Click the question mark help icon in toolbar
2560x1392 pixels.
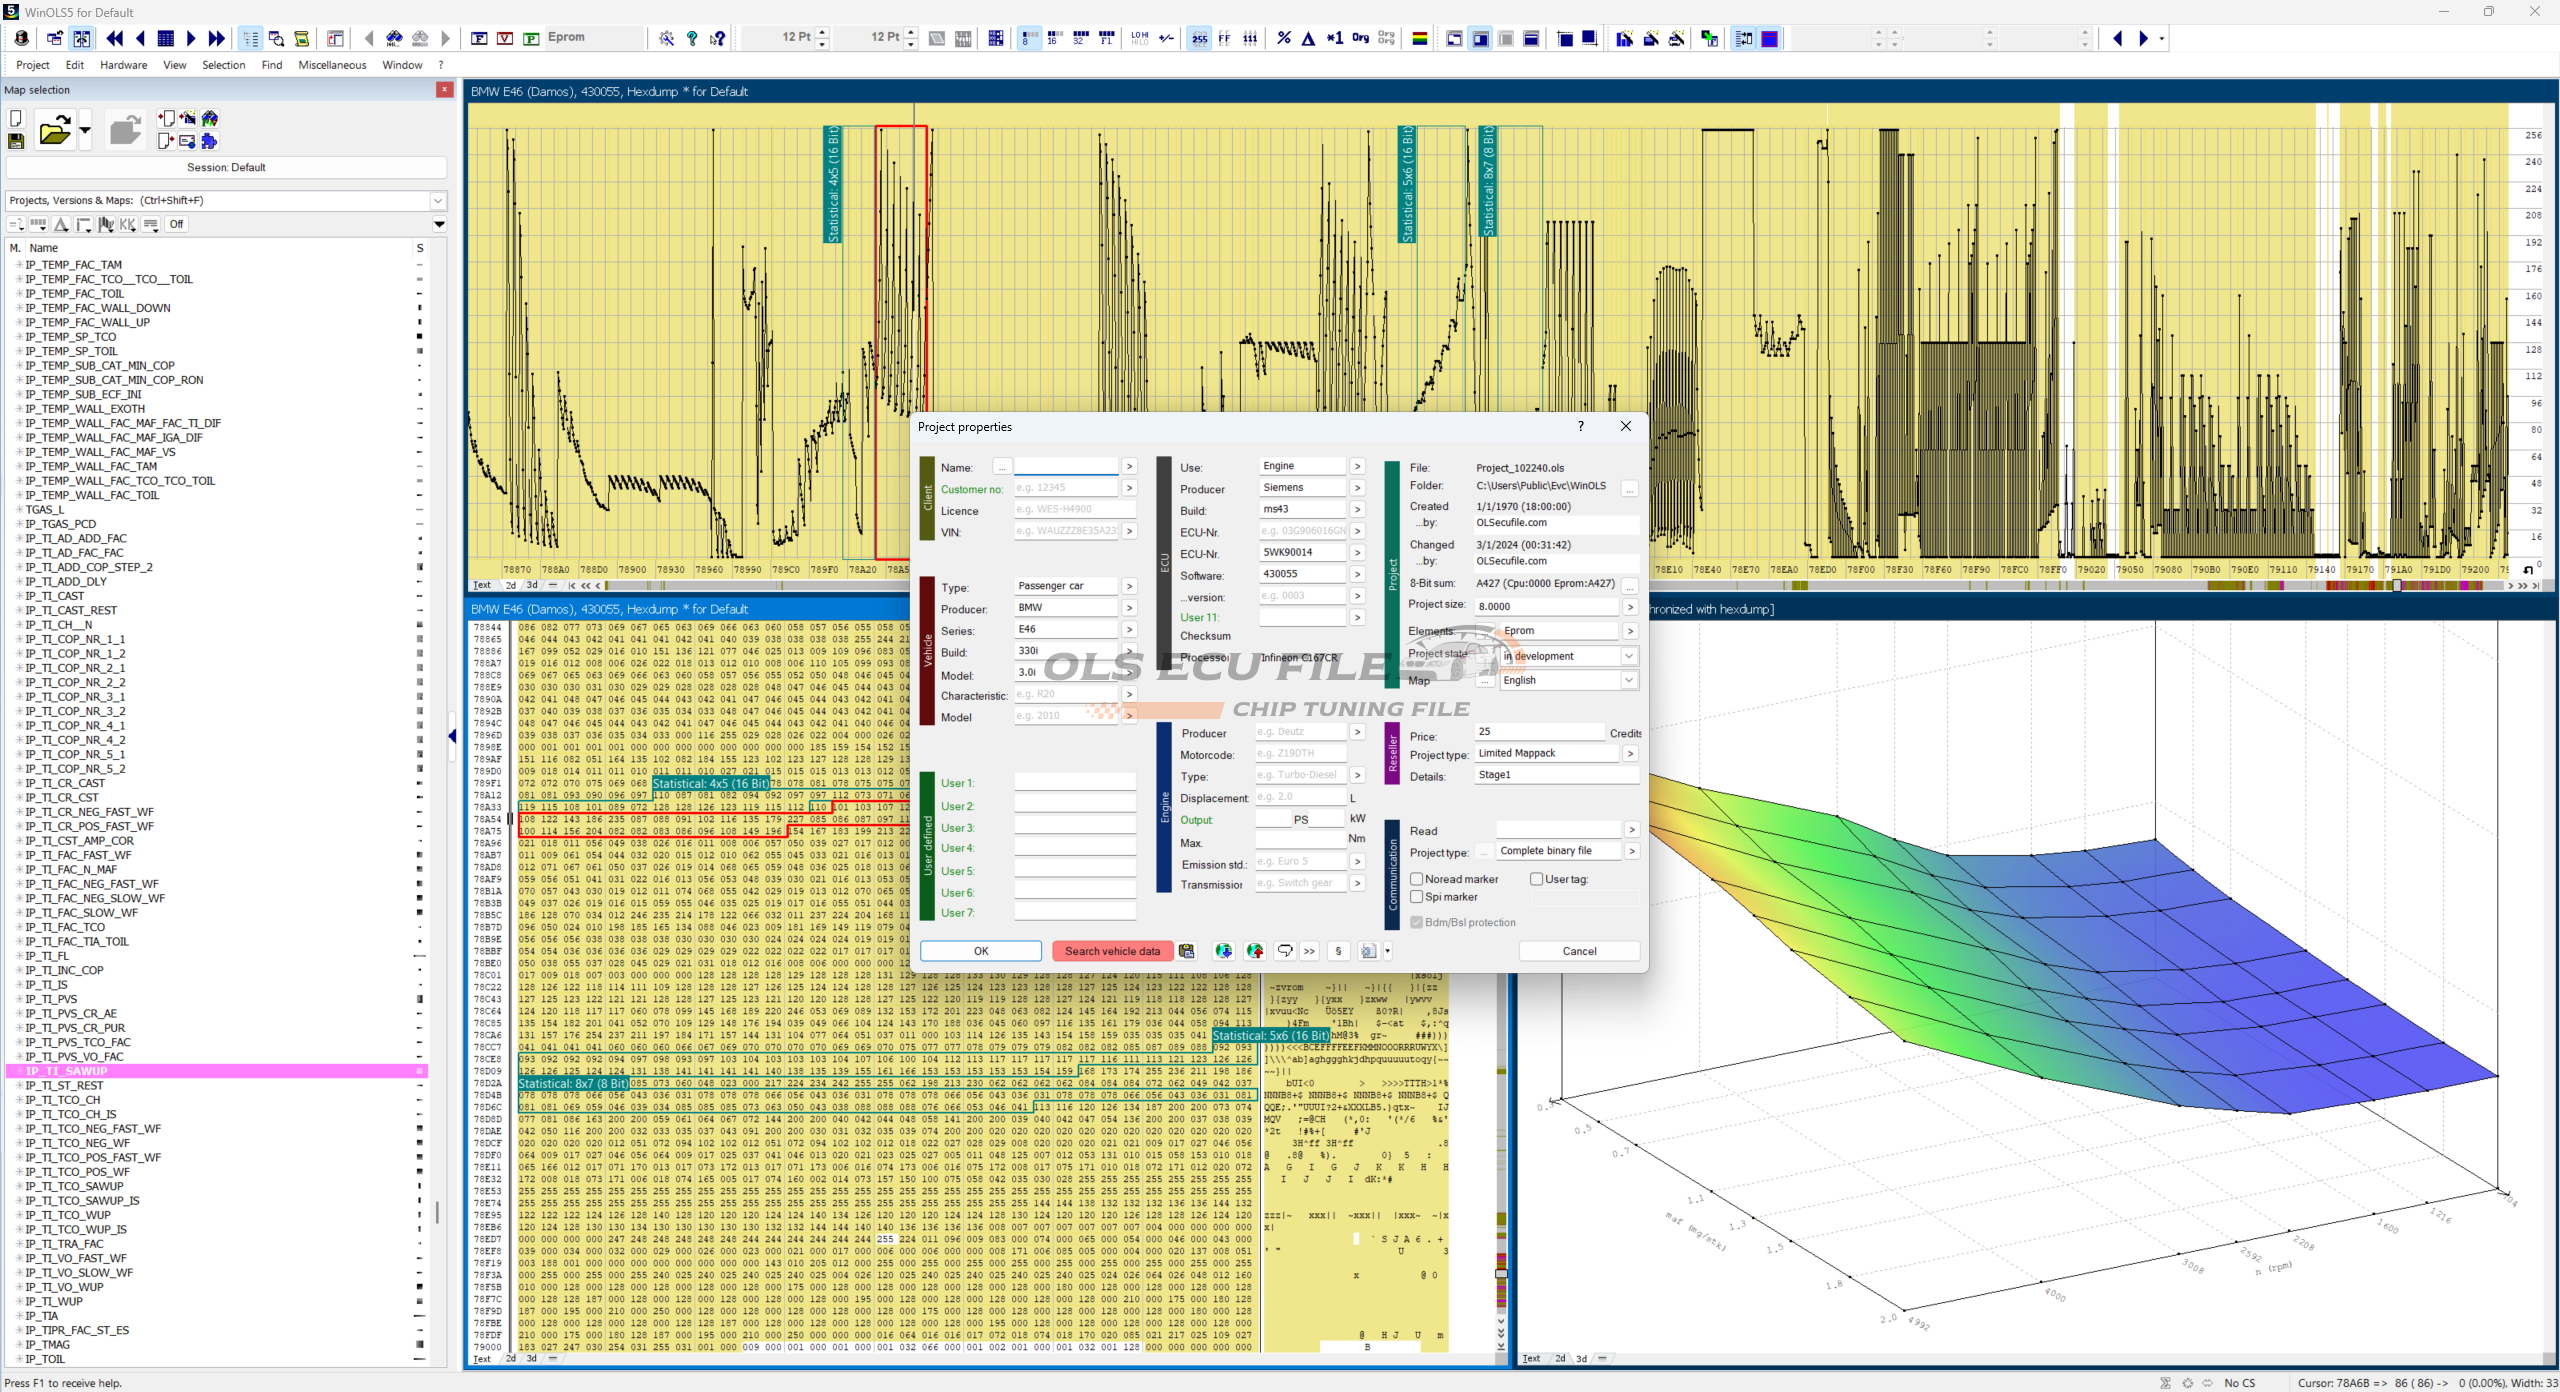click(692, 38)
